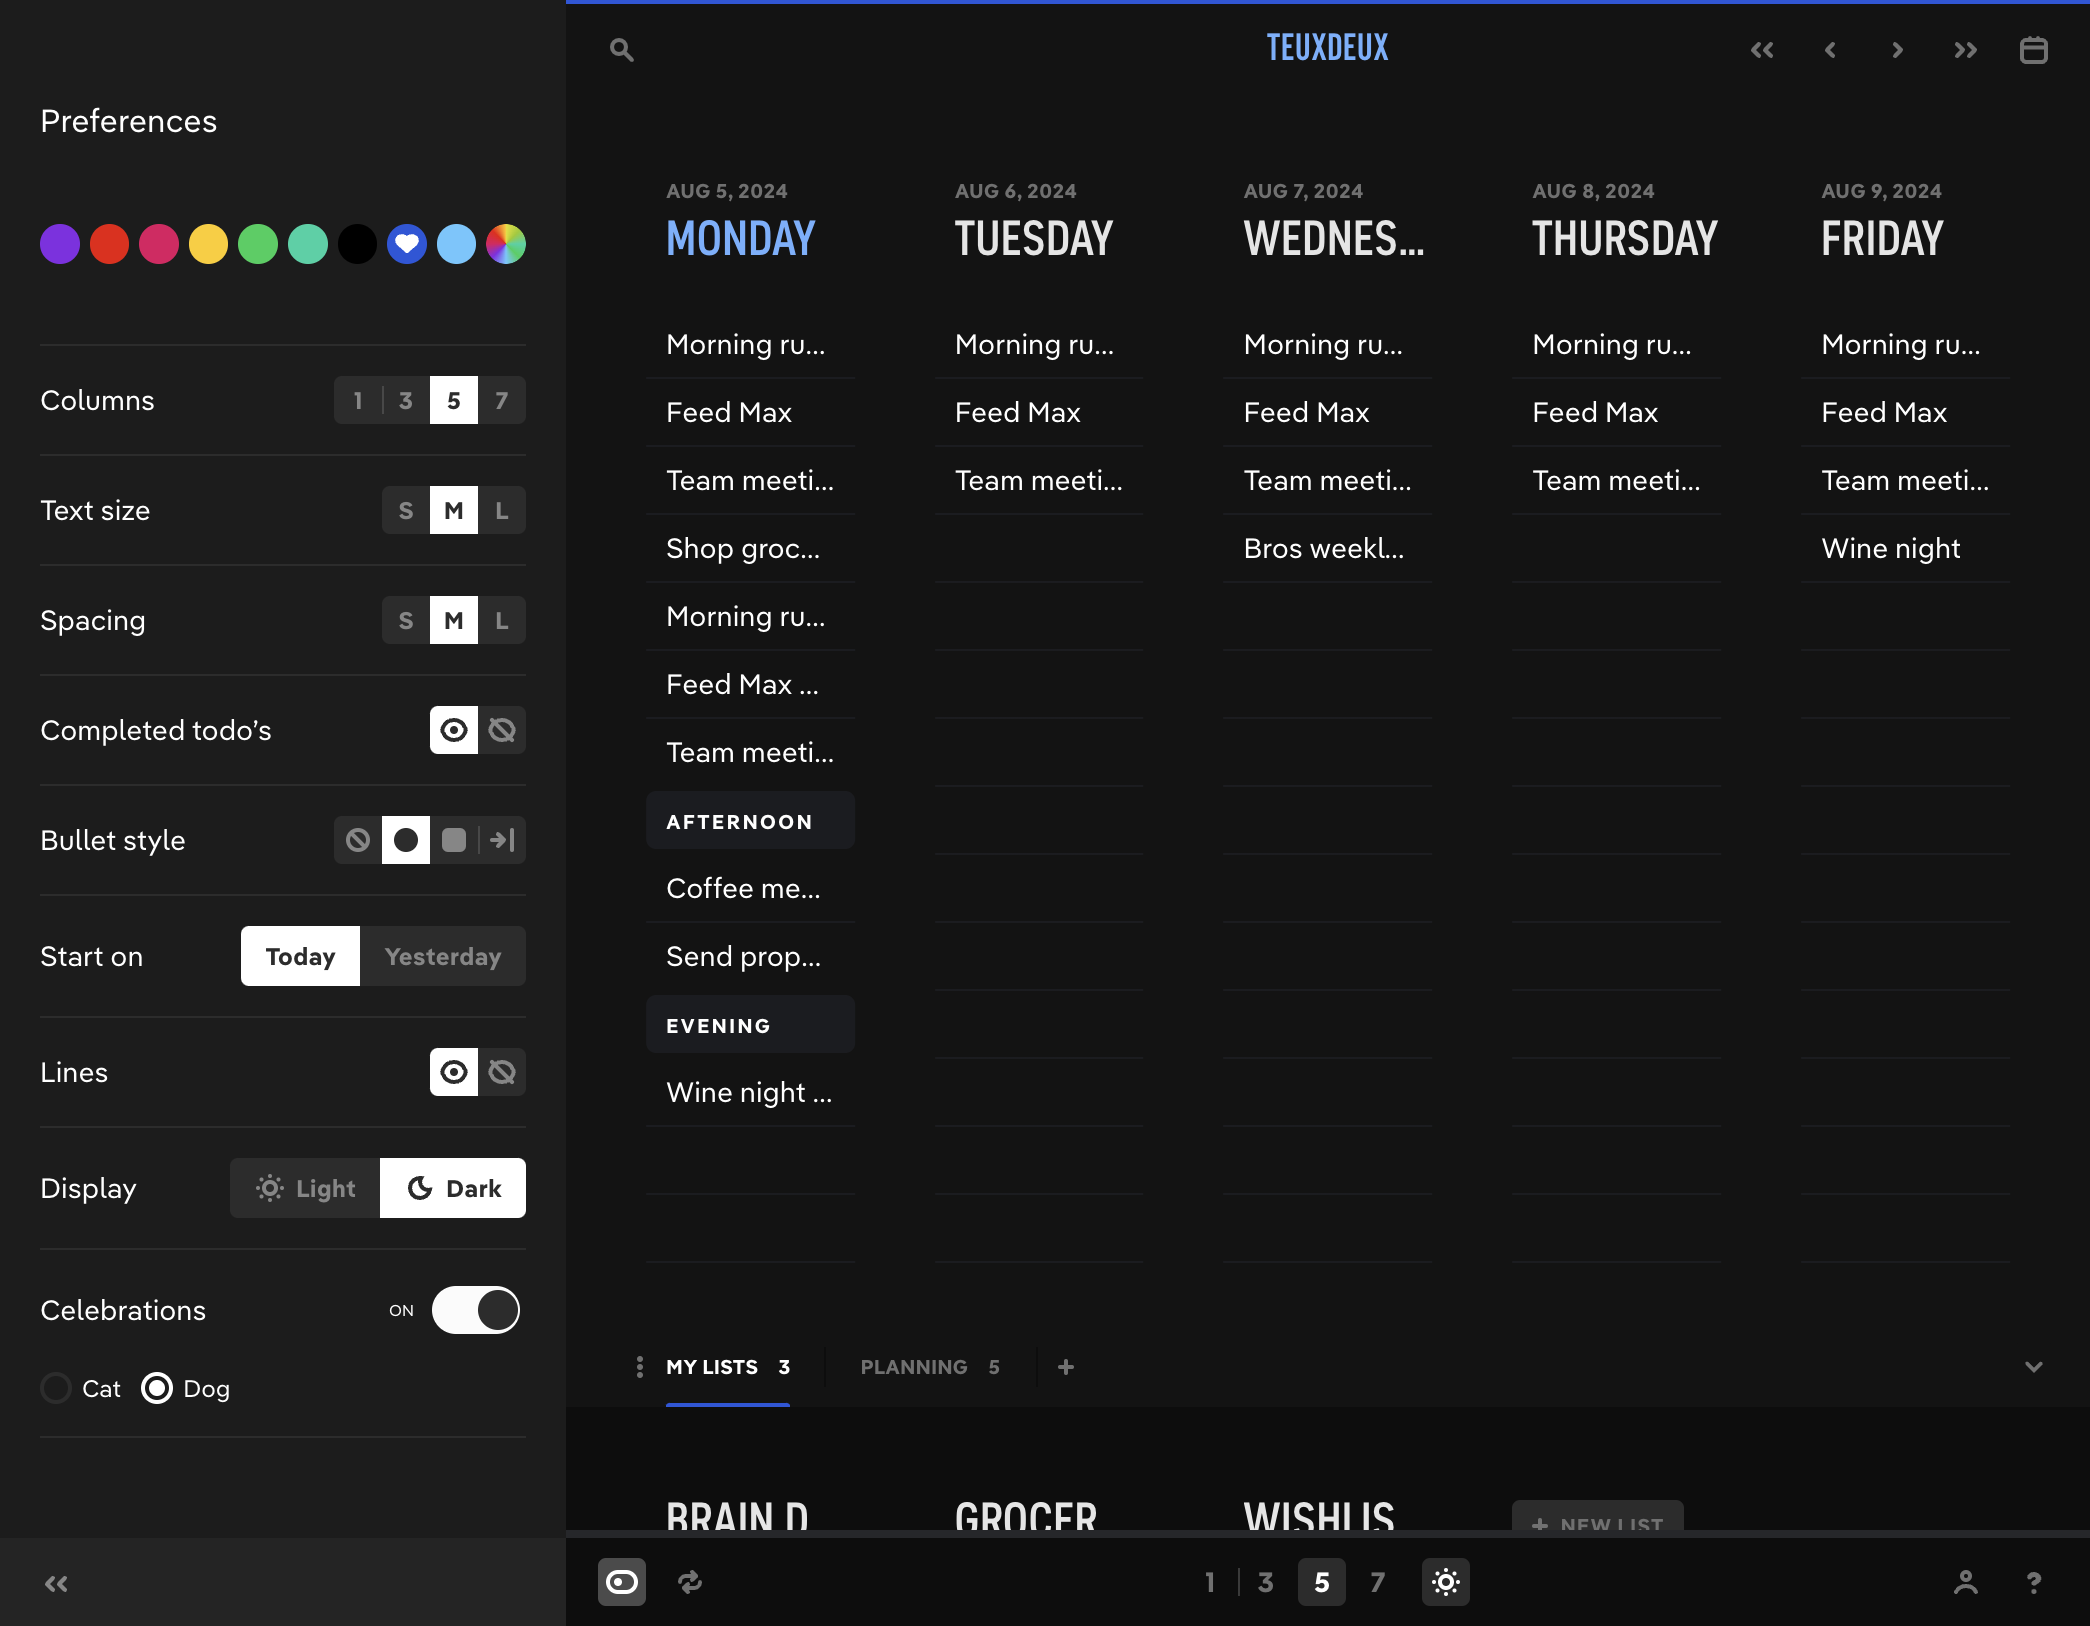The width and height of the screenshot is (2090, 1626).
Task: Choose Large text size
Action: (502, 510)
